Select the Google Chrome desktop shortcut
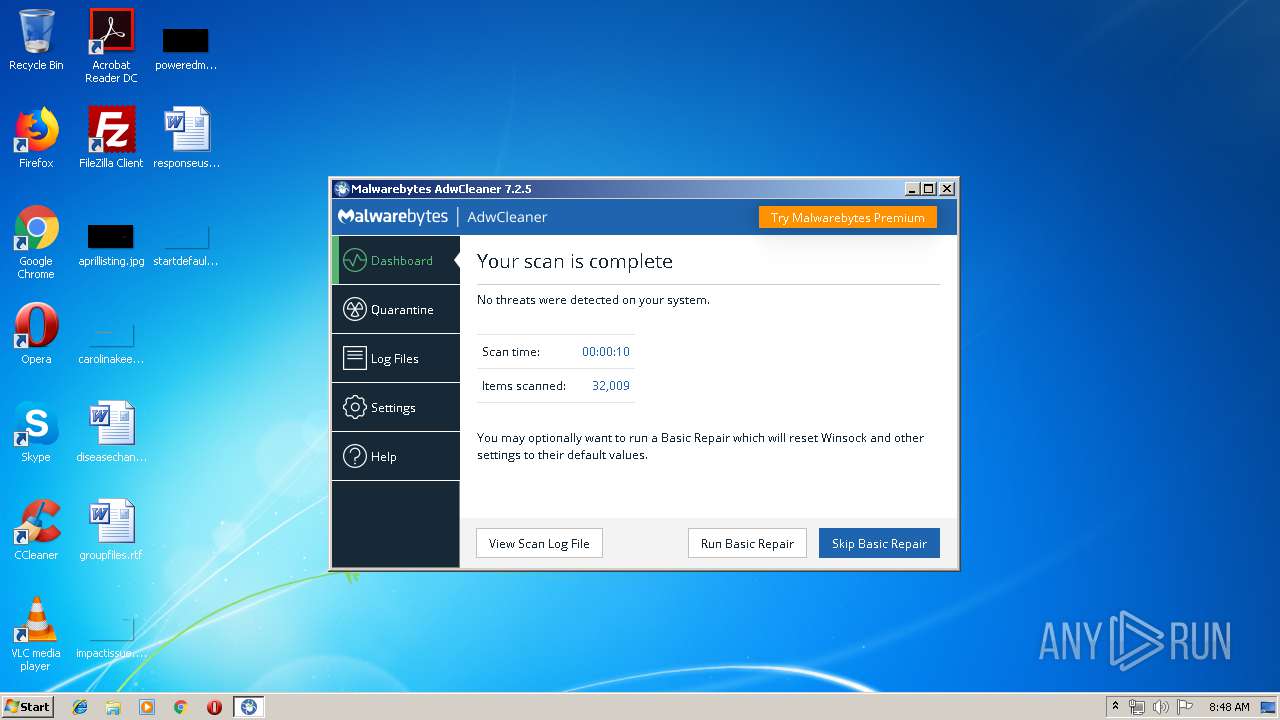The image size is (1280, 720). pyautogui.click(x=36, y=242)
